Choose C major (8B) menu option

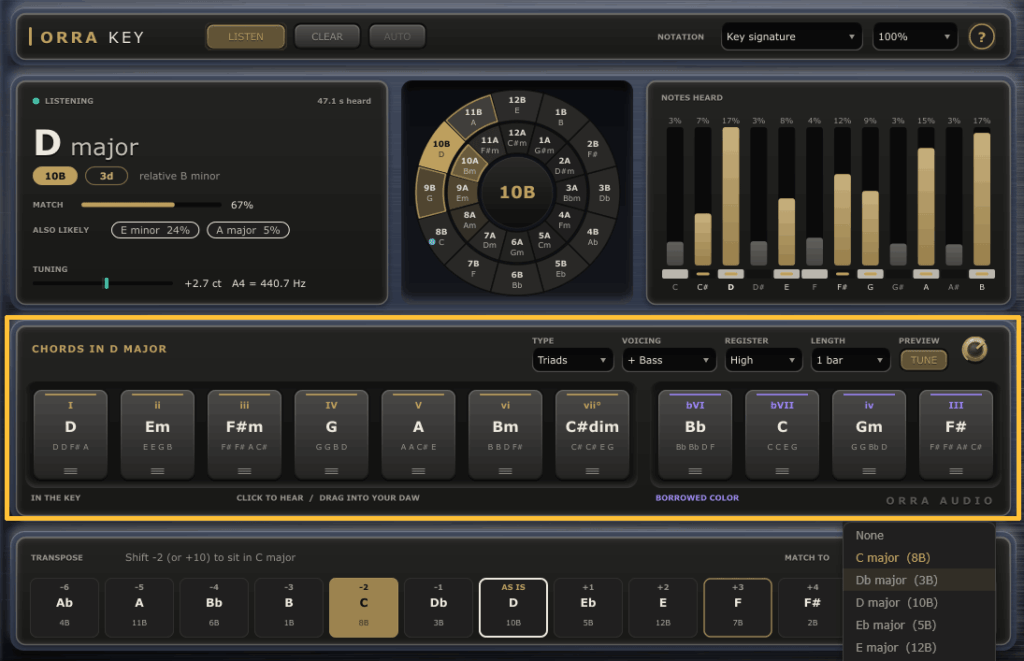[919, 558]
